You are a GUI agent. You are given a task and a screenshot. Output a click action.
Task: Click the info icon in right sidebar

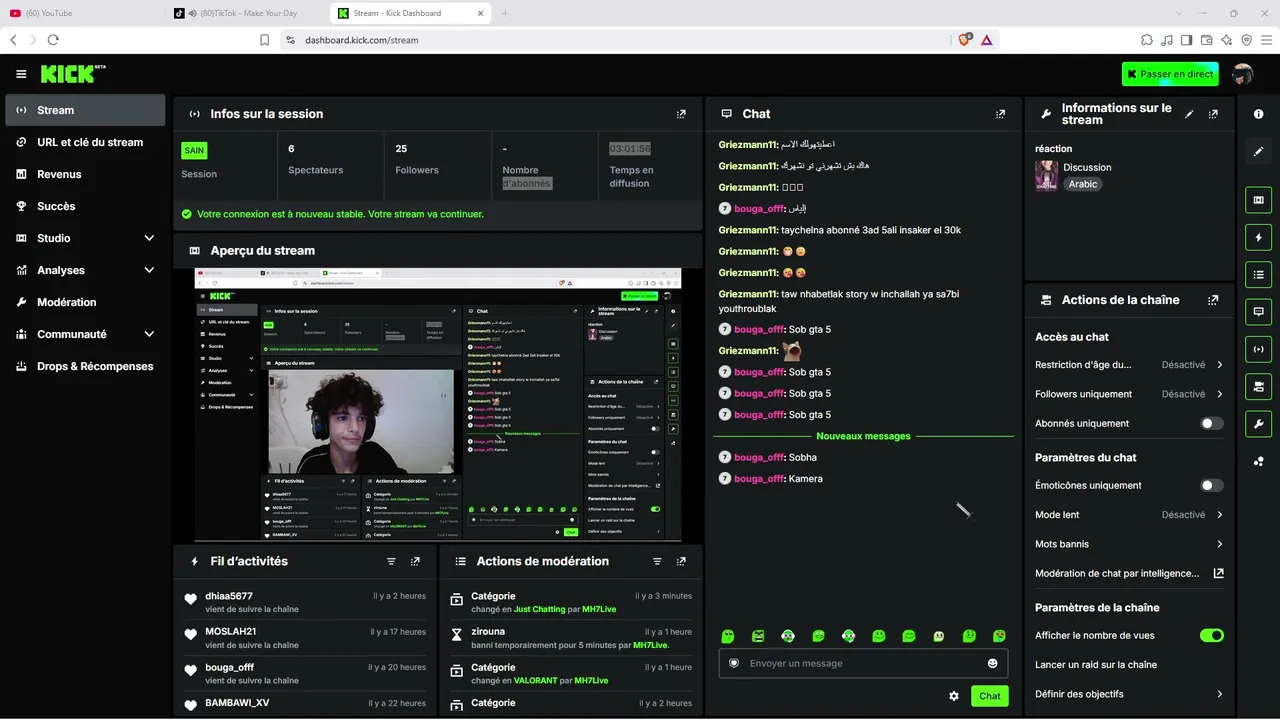tap(1258, 114)
